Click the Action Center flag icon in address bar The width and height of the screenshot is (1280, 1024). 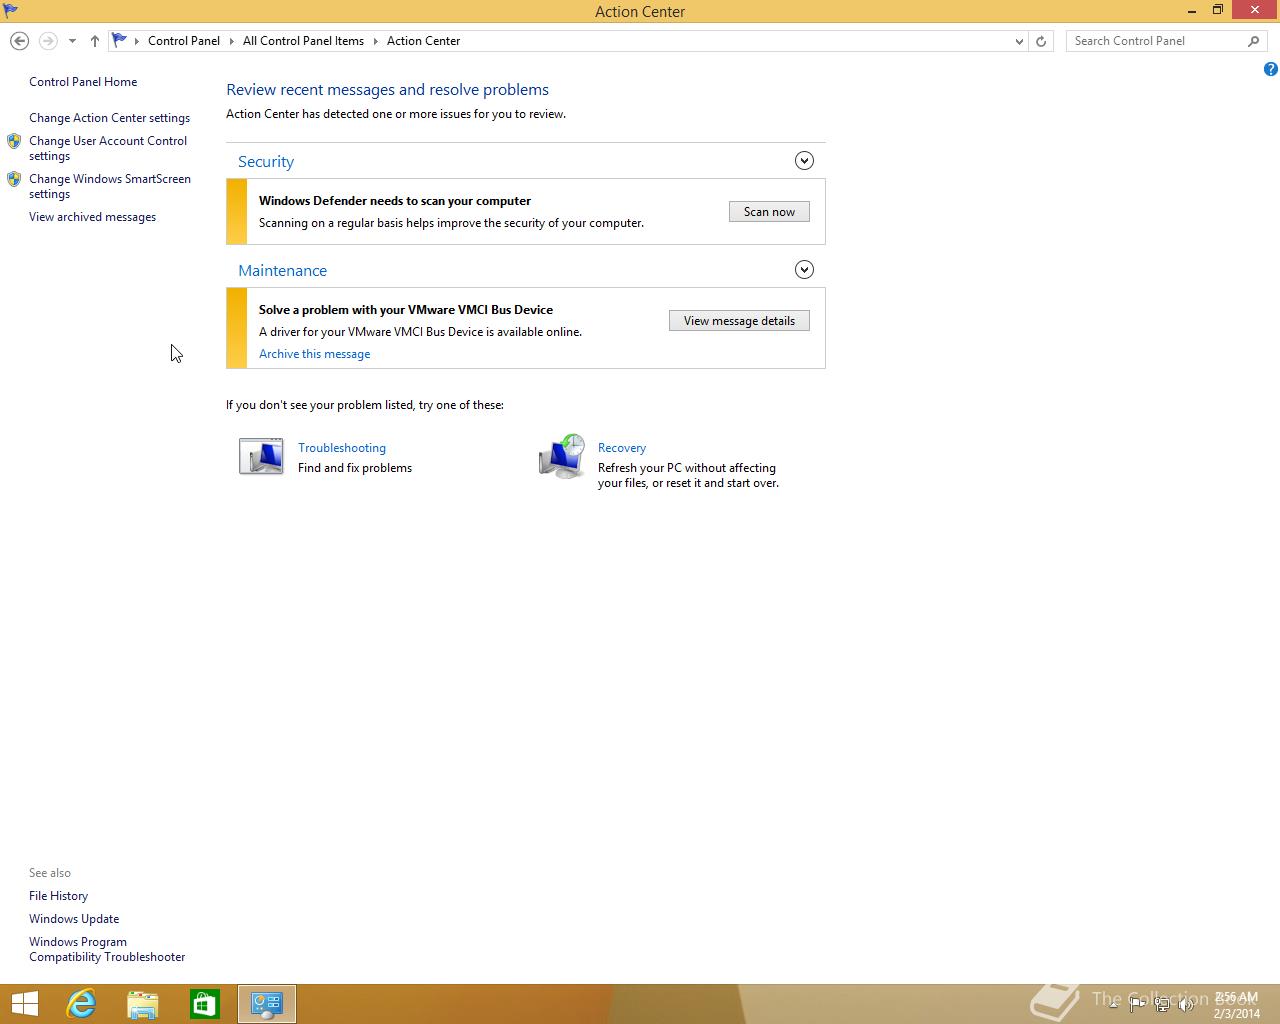pyautogui.click(x=119, y=41)
